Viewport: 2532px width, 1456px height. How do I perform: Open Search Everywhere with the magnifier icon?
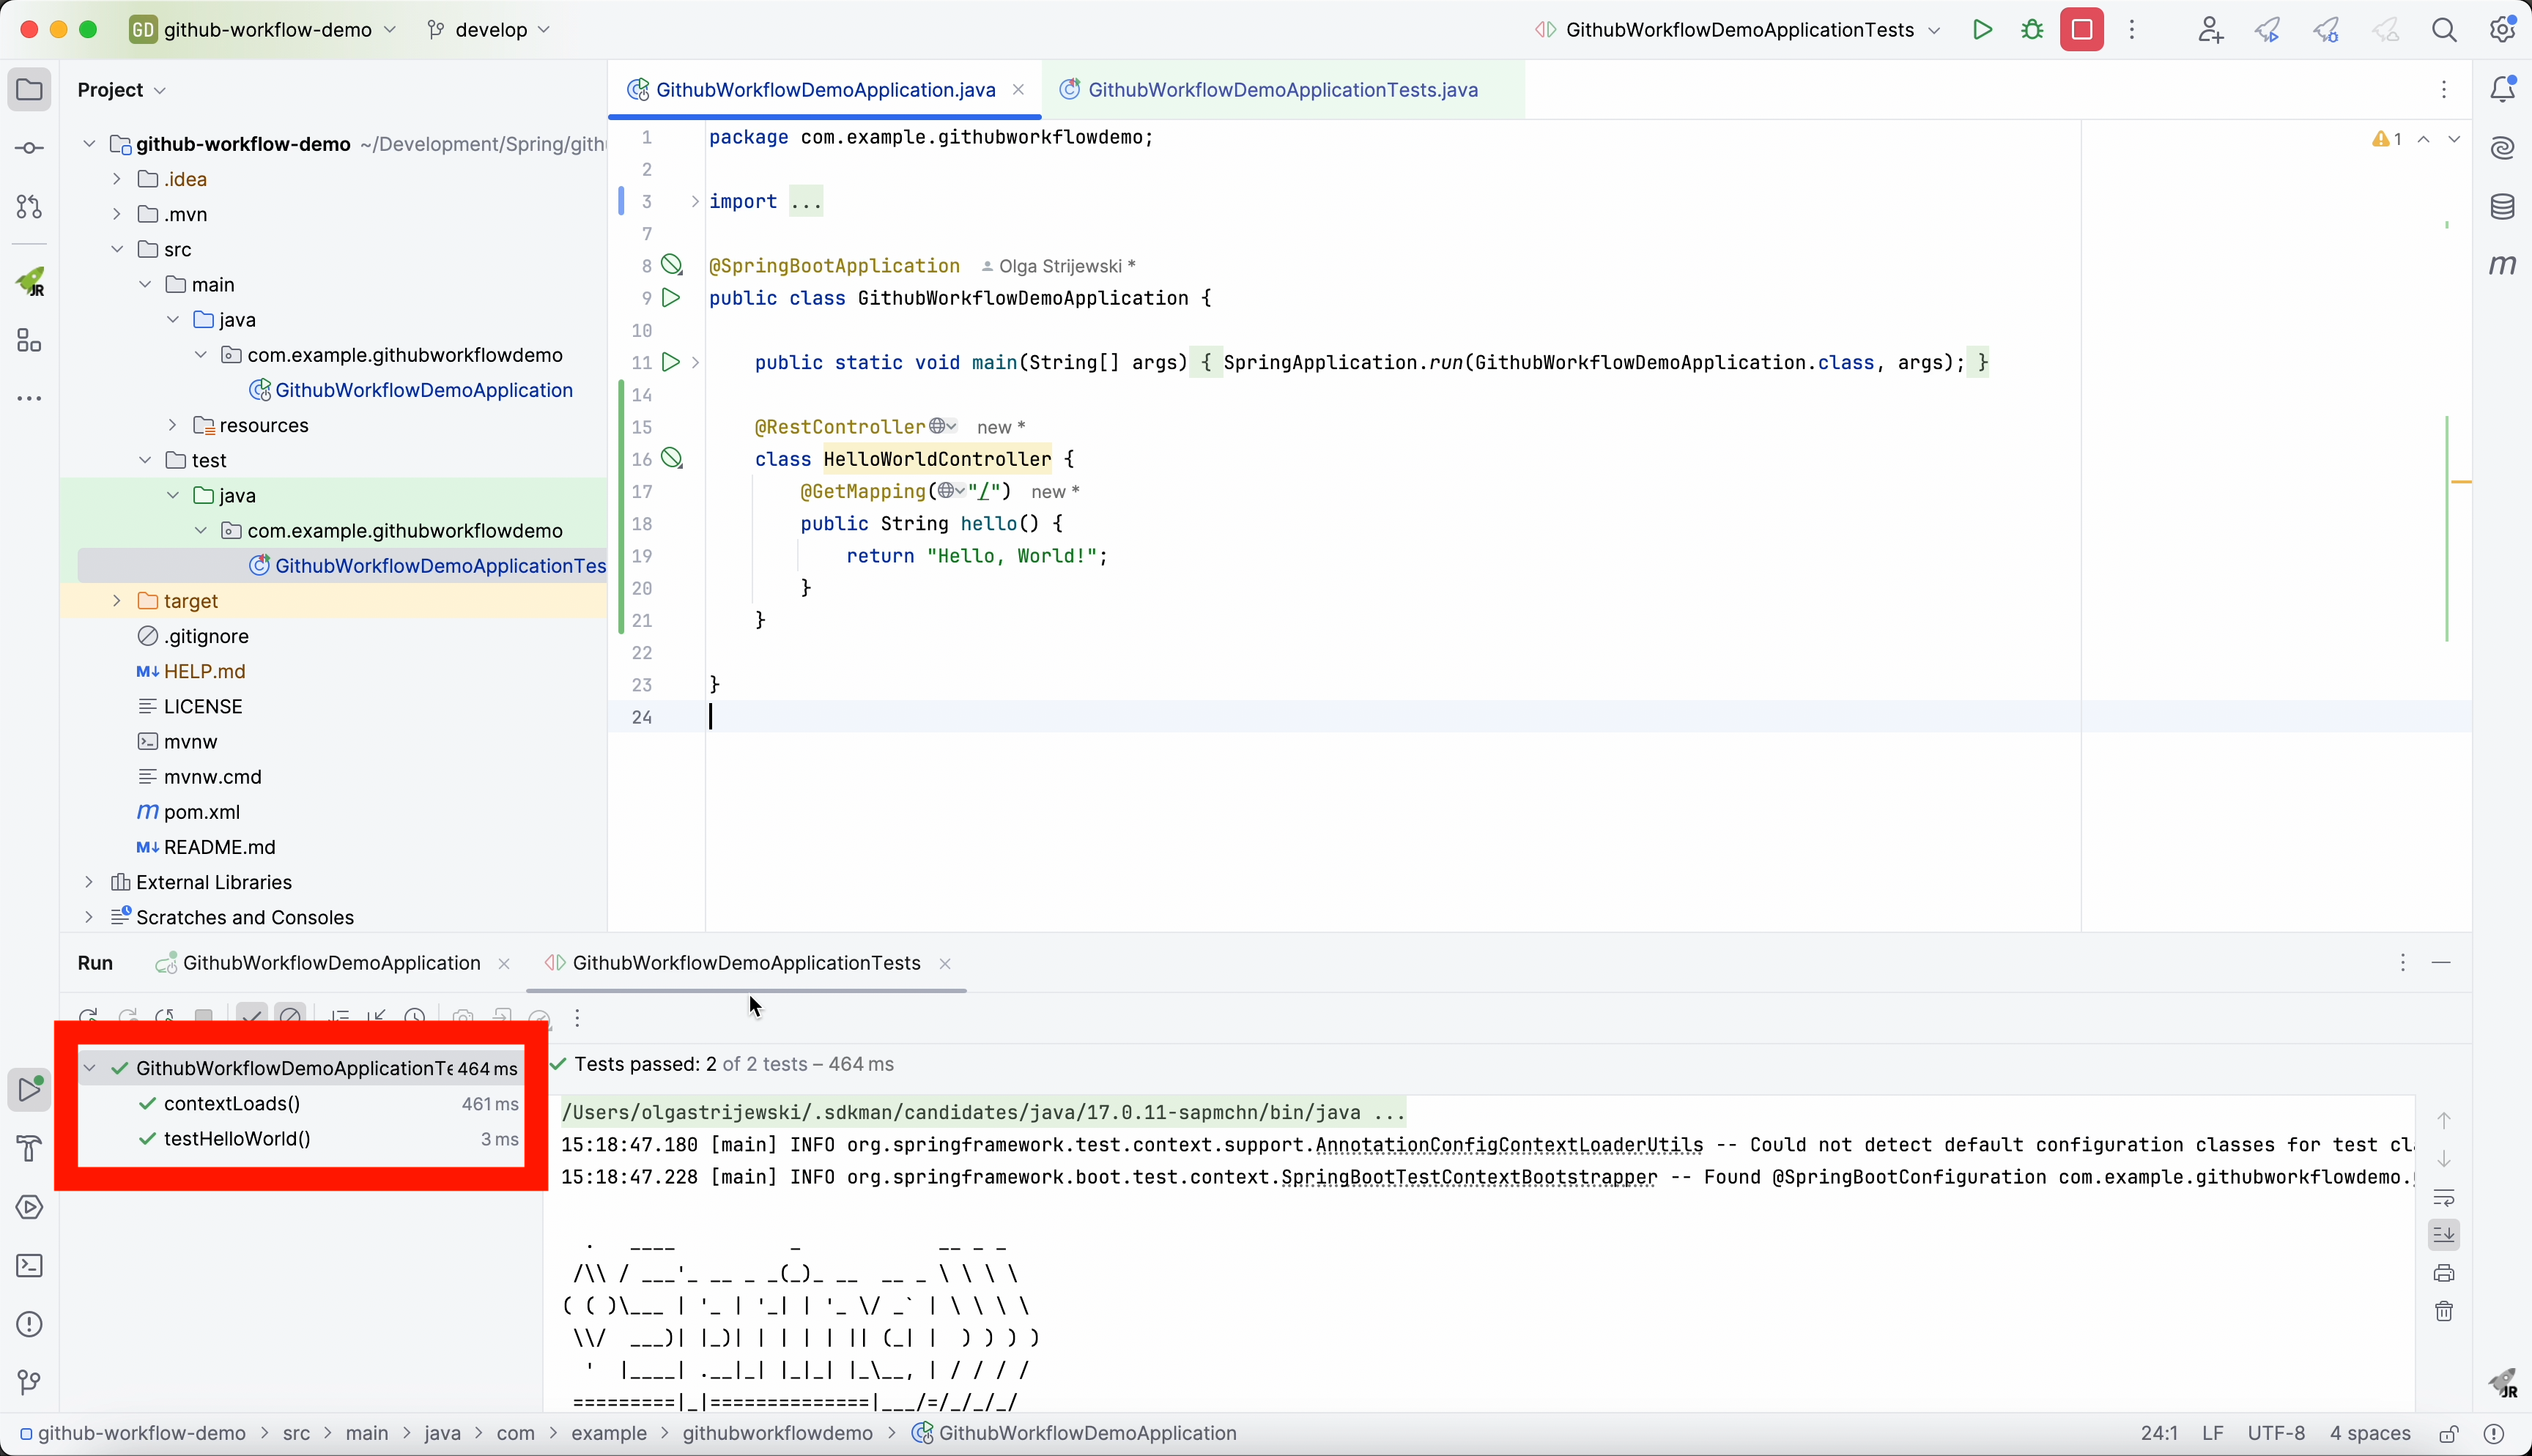coord(2444,30)
